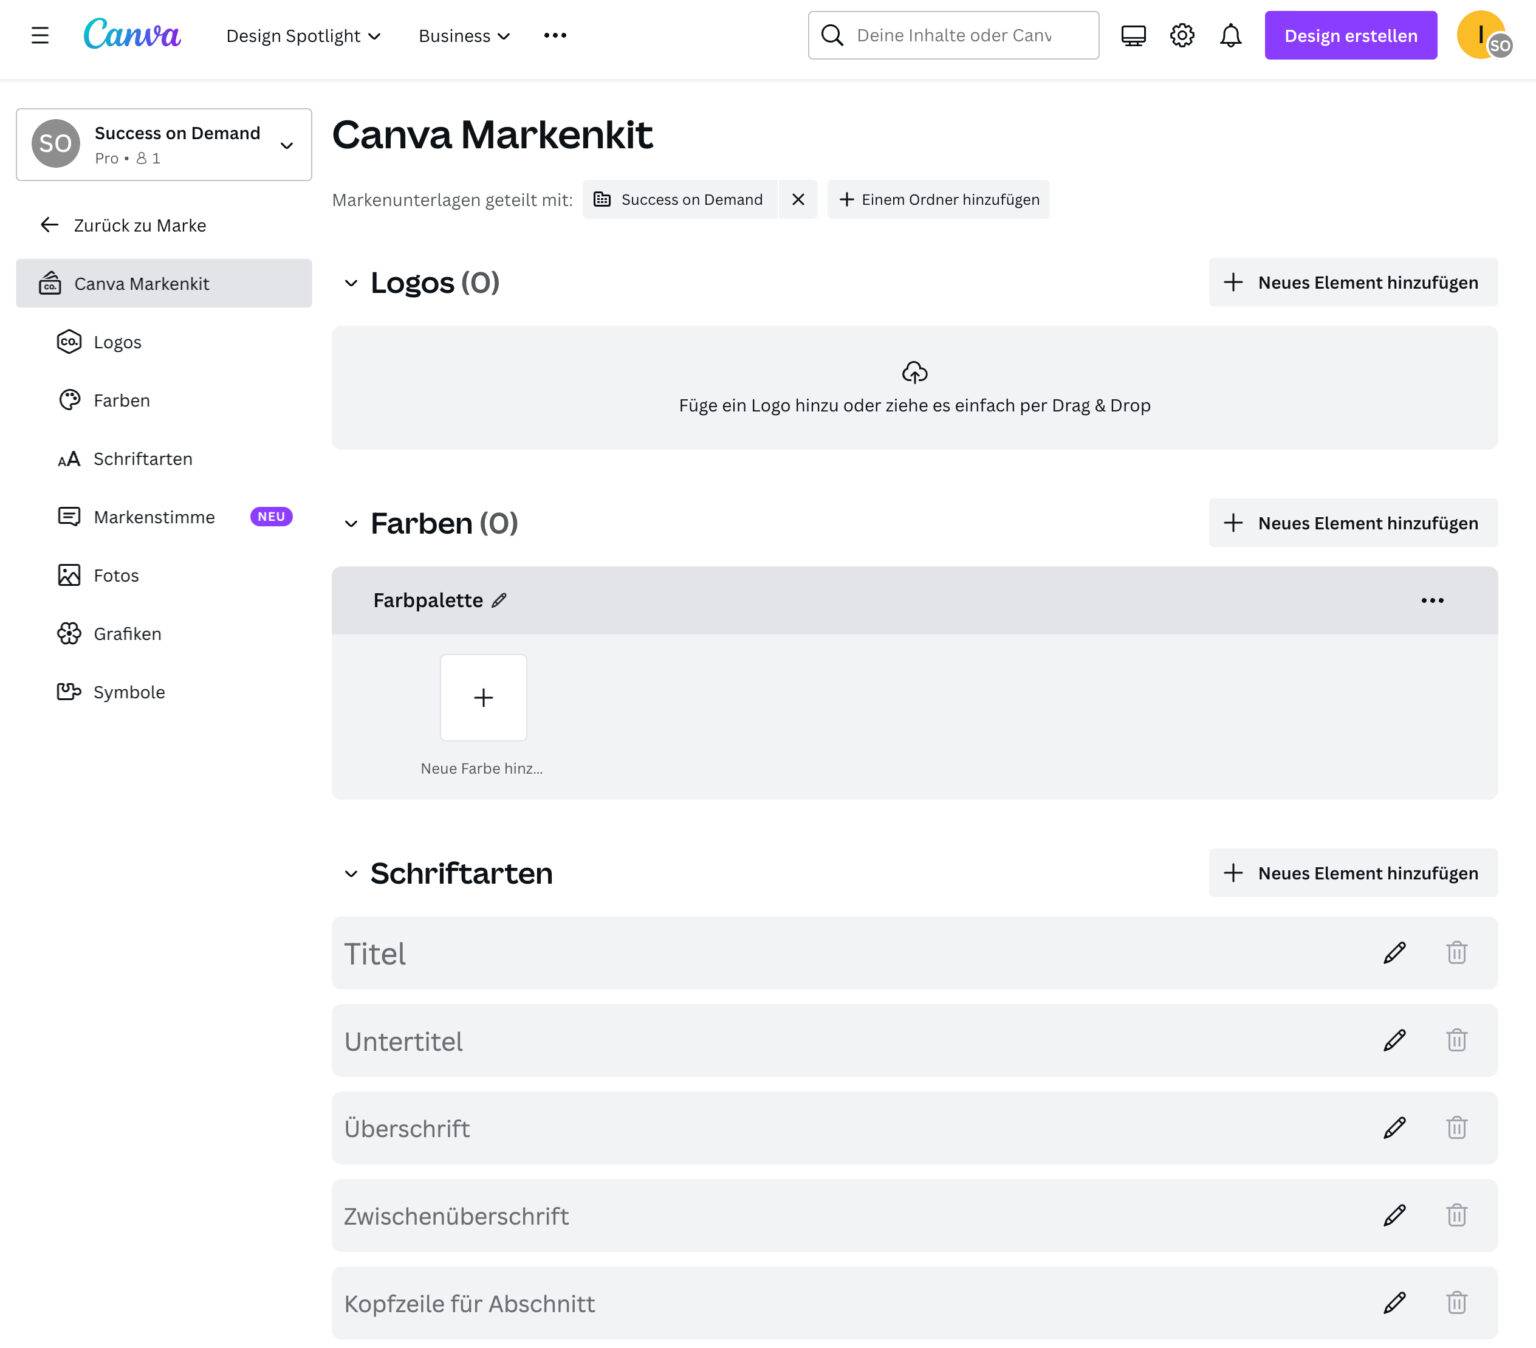The width and height of the screenshot is (1536, 1348).
Task: Open the Design Spotlight menu
Action: 302,35
